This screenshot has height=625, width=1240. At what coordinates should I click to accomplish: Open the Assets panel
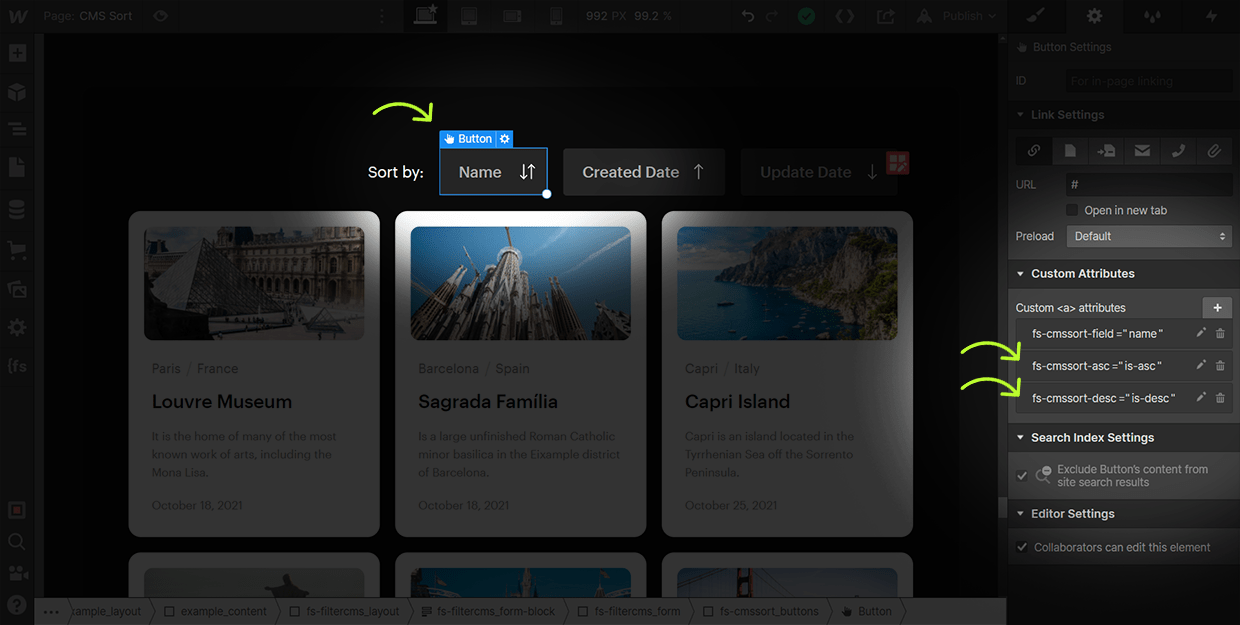tap(17, 288)
